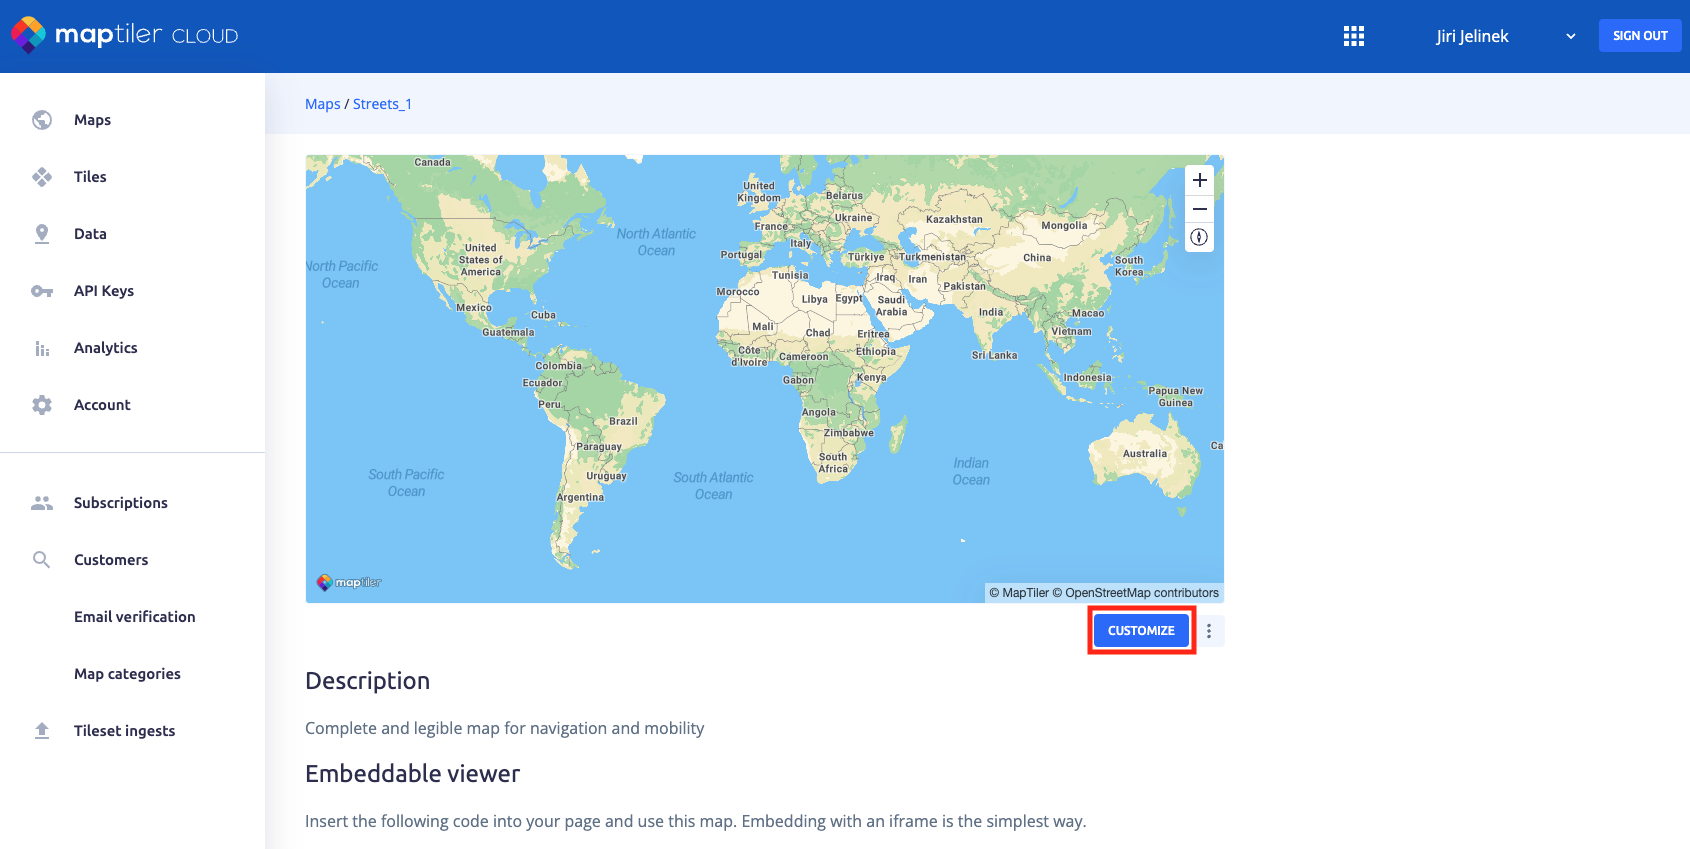Go to Data section
The width and height of the screenshot is (1690, 849).
click(90, 234)
